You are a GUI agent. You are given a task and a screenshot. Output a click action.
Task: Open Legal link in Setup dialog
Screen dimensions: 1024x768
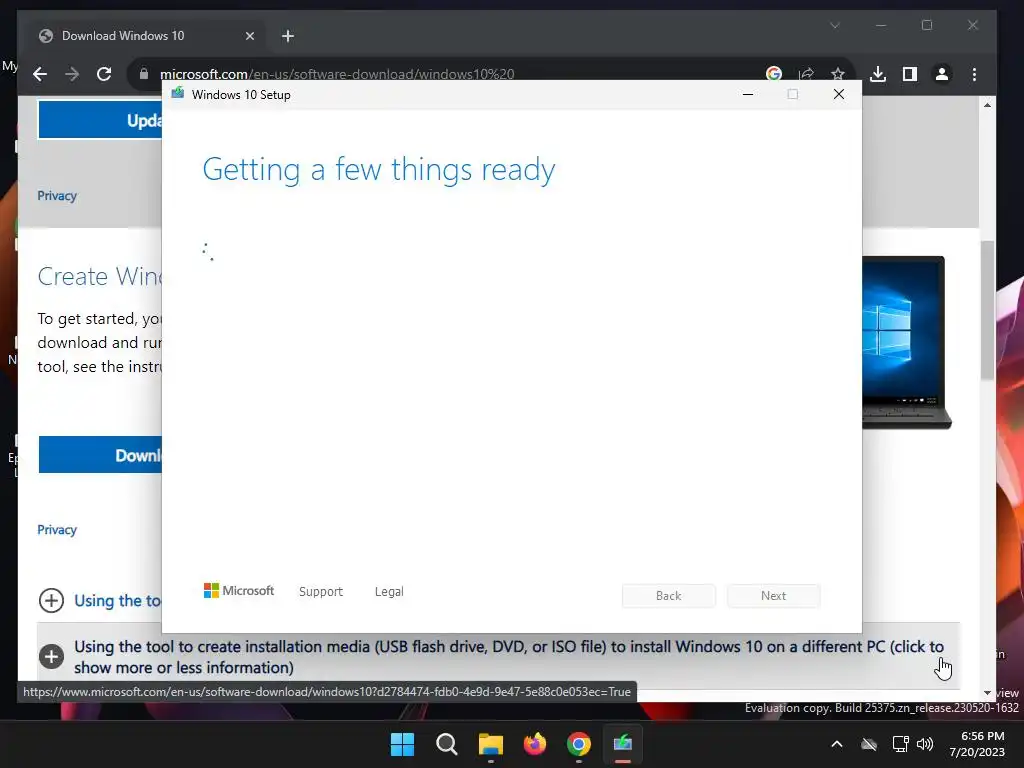389,592
